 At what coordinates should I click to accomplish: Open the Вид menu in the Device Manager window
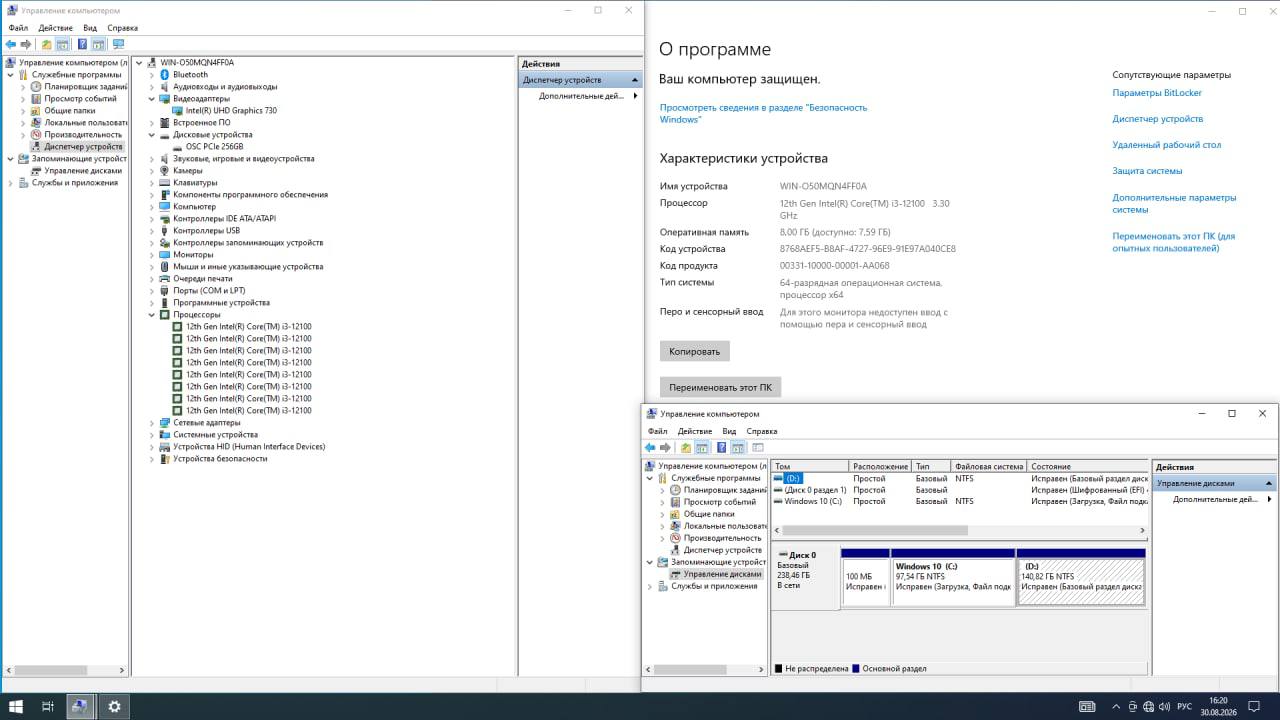pyautogui.click(x=90, y=28)
